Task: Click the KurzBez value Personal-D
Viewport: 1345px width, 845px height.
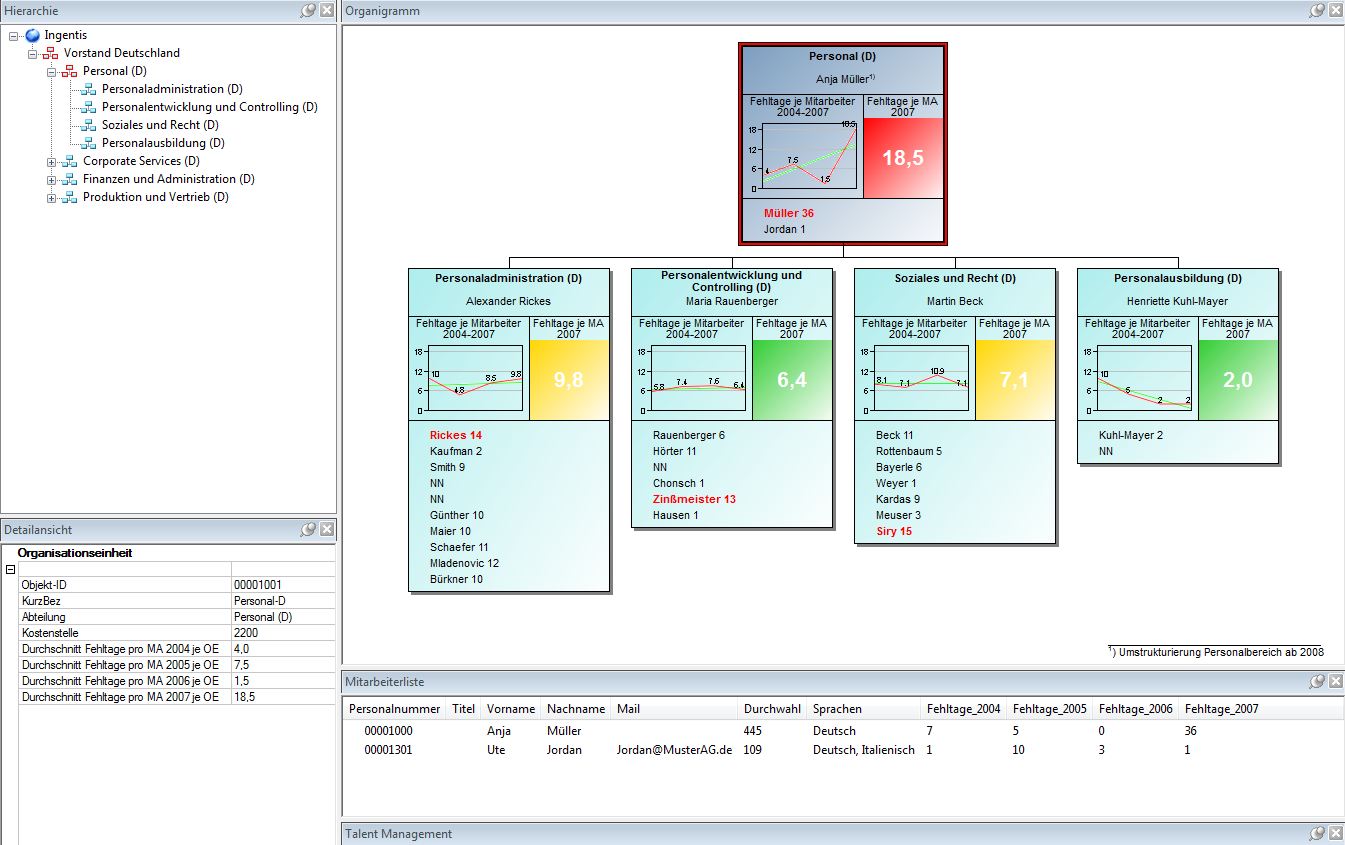Action: click(260, 601)
